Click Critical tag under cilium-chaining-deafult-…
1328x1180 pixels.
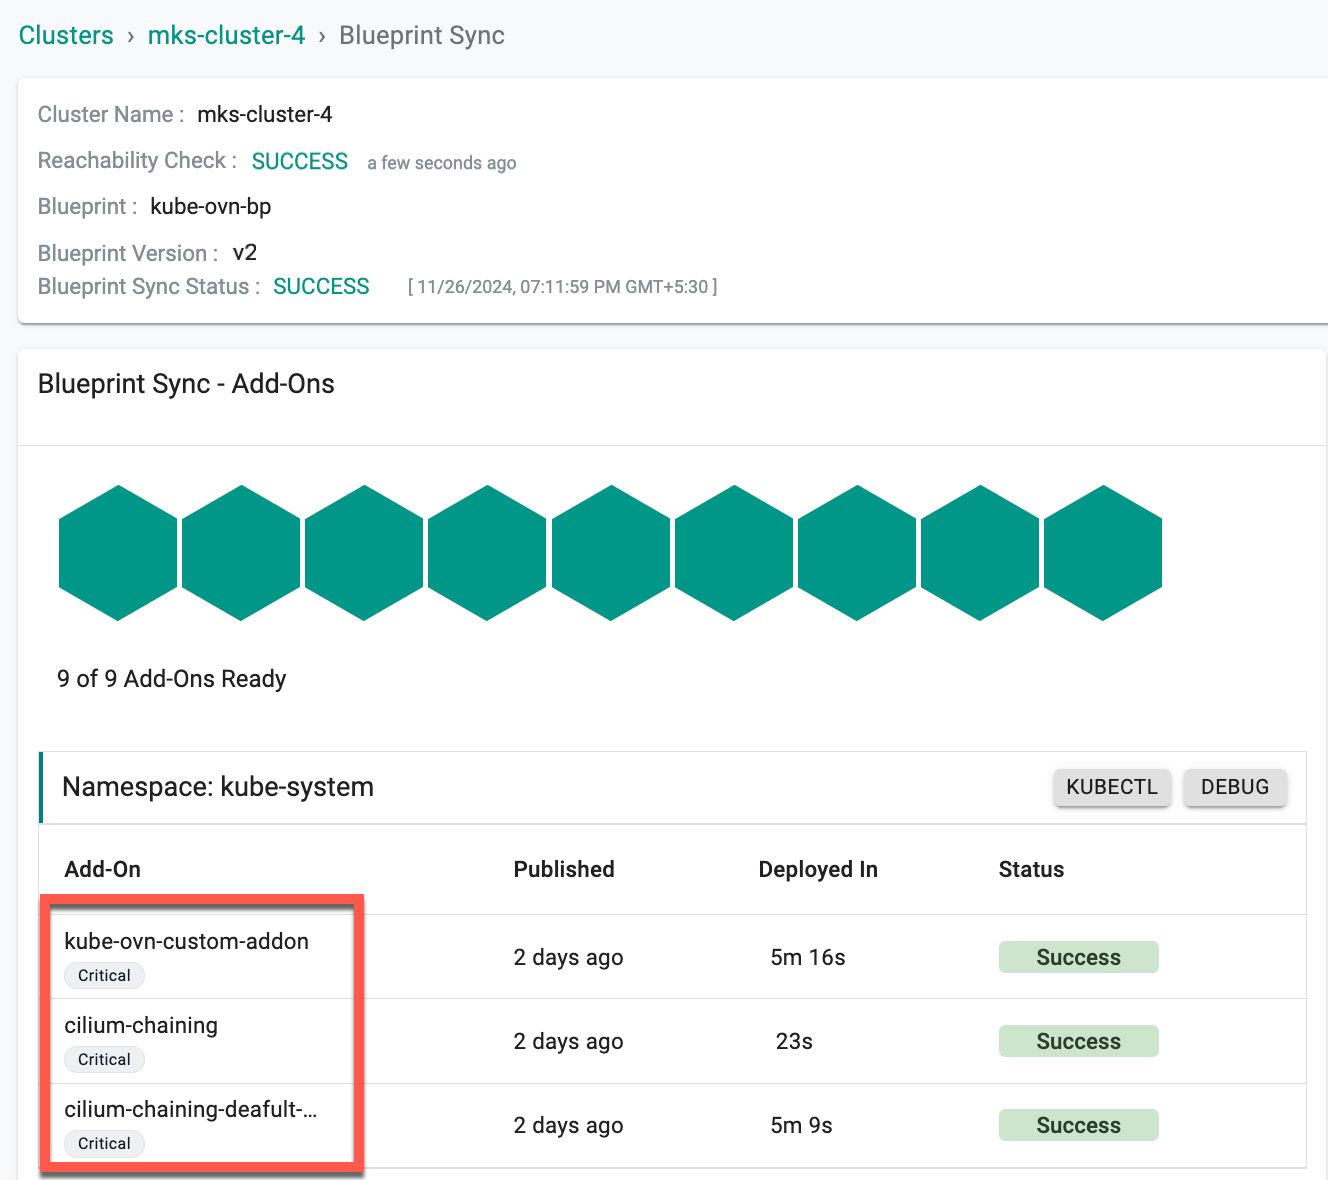point(104,1143)
